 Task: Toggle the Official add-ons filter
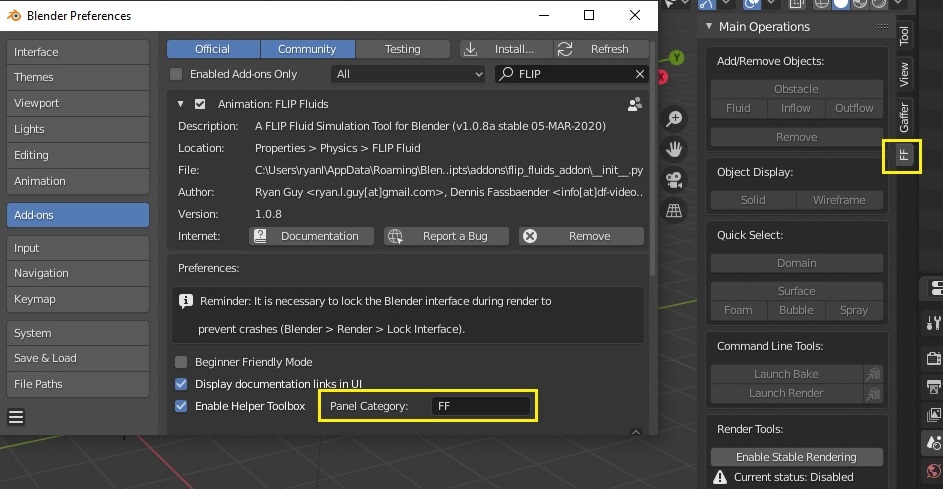(x=213, y=49)
